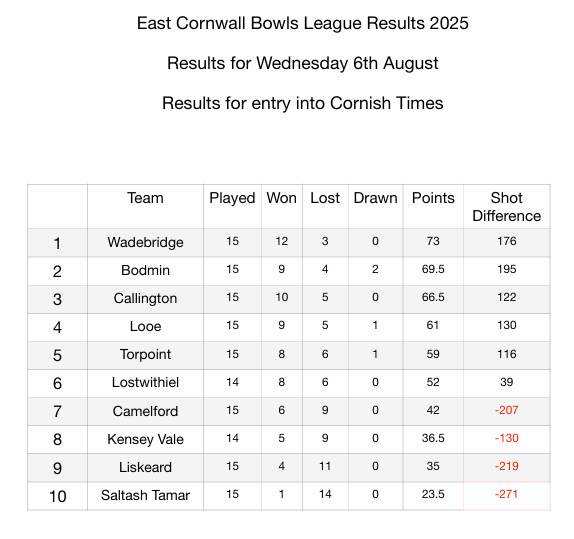
Task: Click Camelford's red -207 shot difference
Action: [507, 410]
